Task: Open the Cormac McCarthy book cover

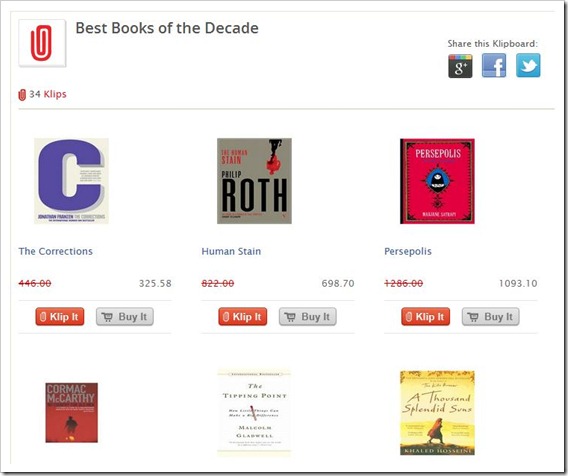Action: pyautogui.click(x=71, y=413)
